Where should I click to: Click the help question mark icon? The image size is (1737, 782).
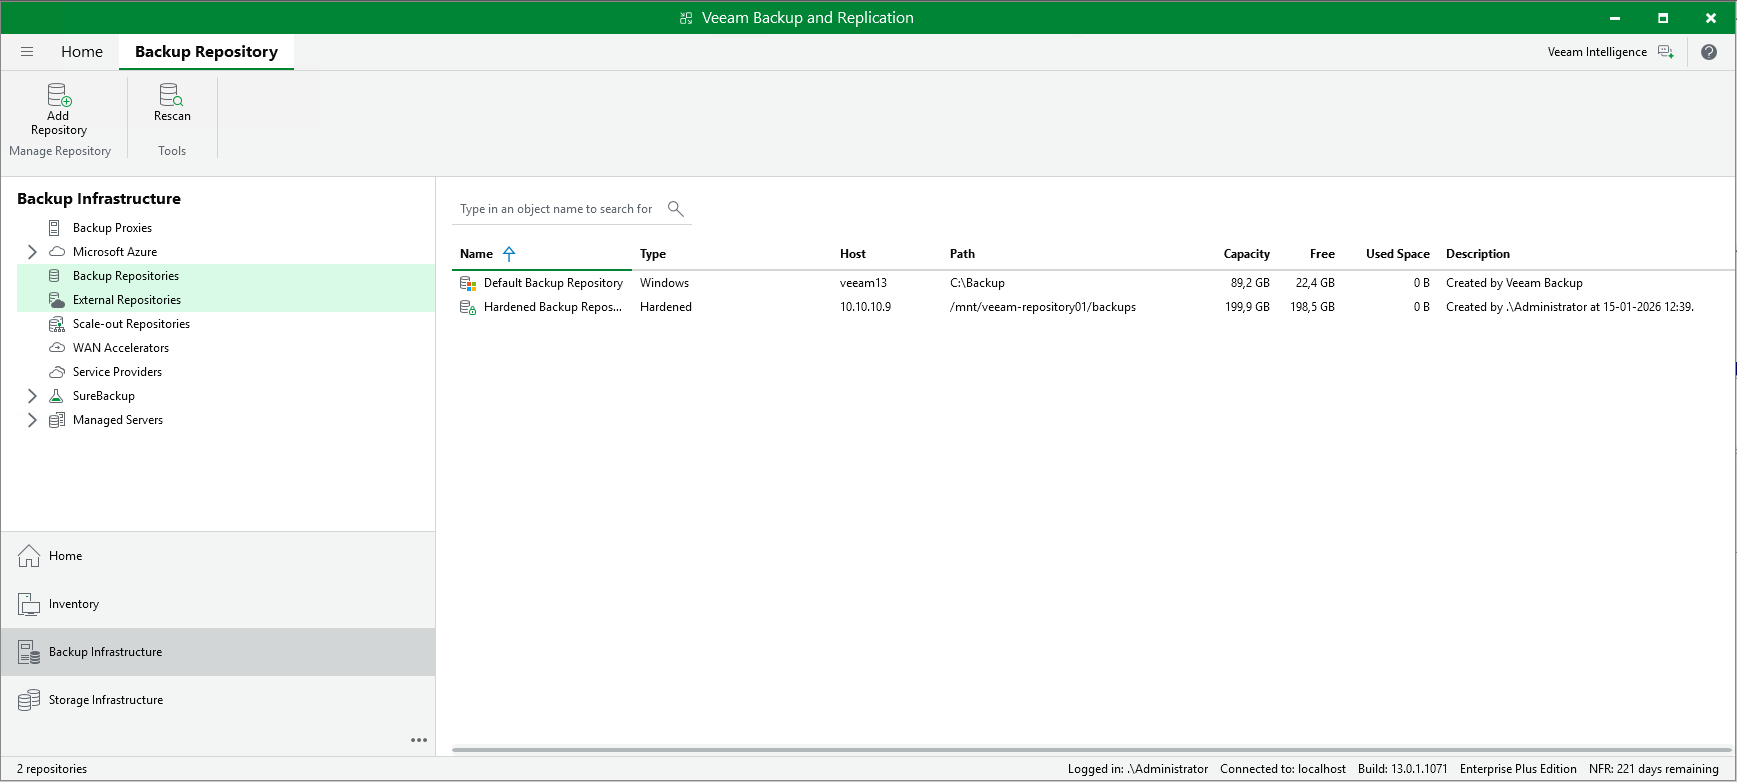click(1709, 52)
